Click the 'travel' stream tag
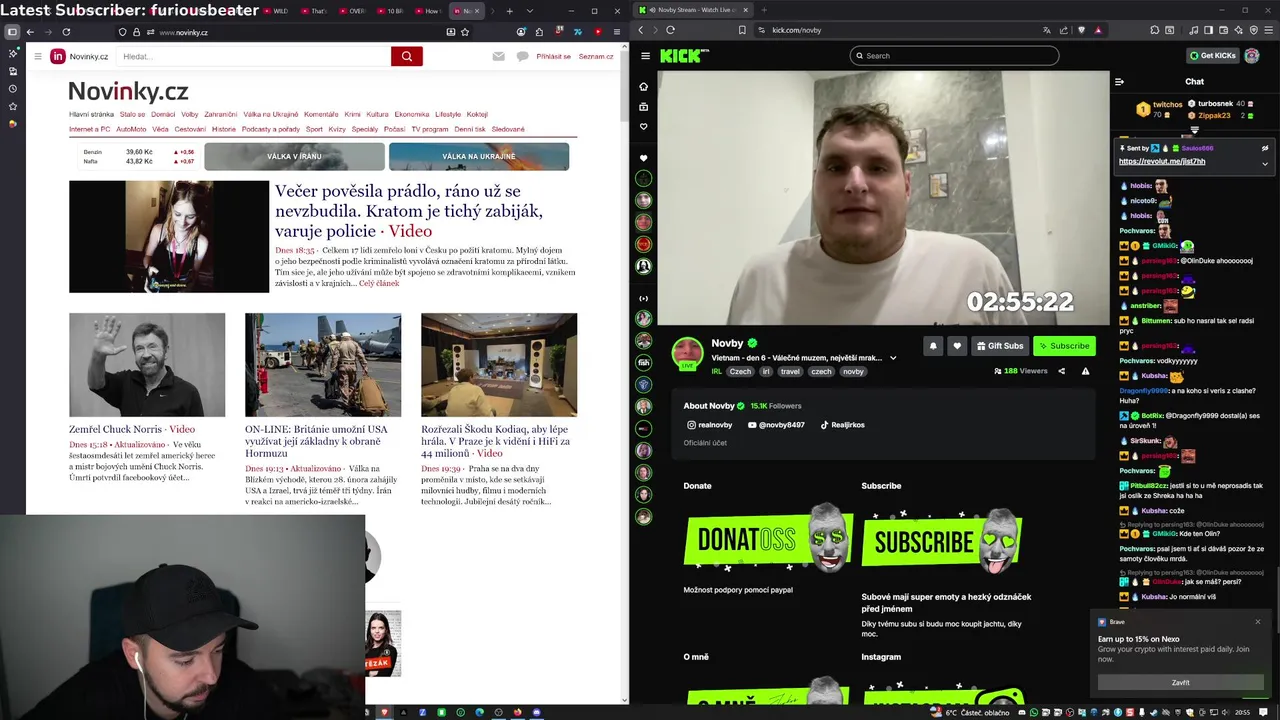The height and width of the screenshot is (720, 1280). click(790, 372)
